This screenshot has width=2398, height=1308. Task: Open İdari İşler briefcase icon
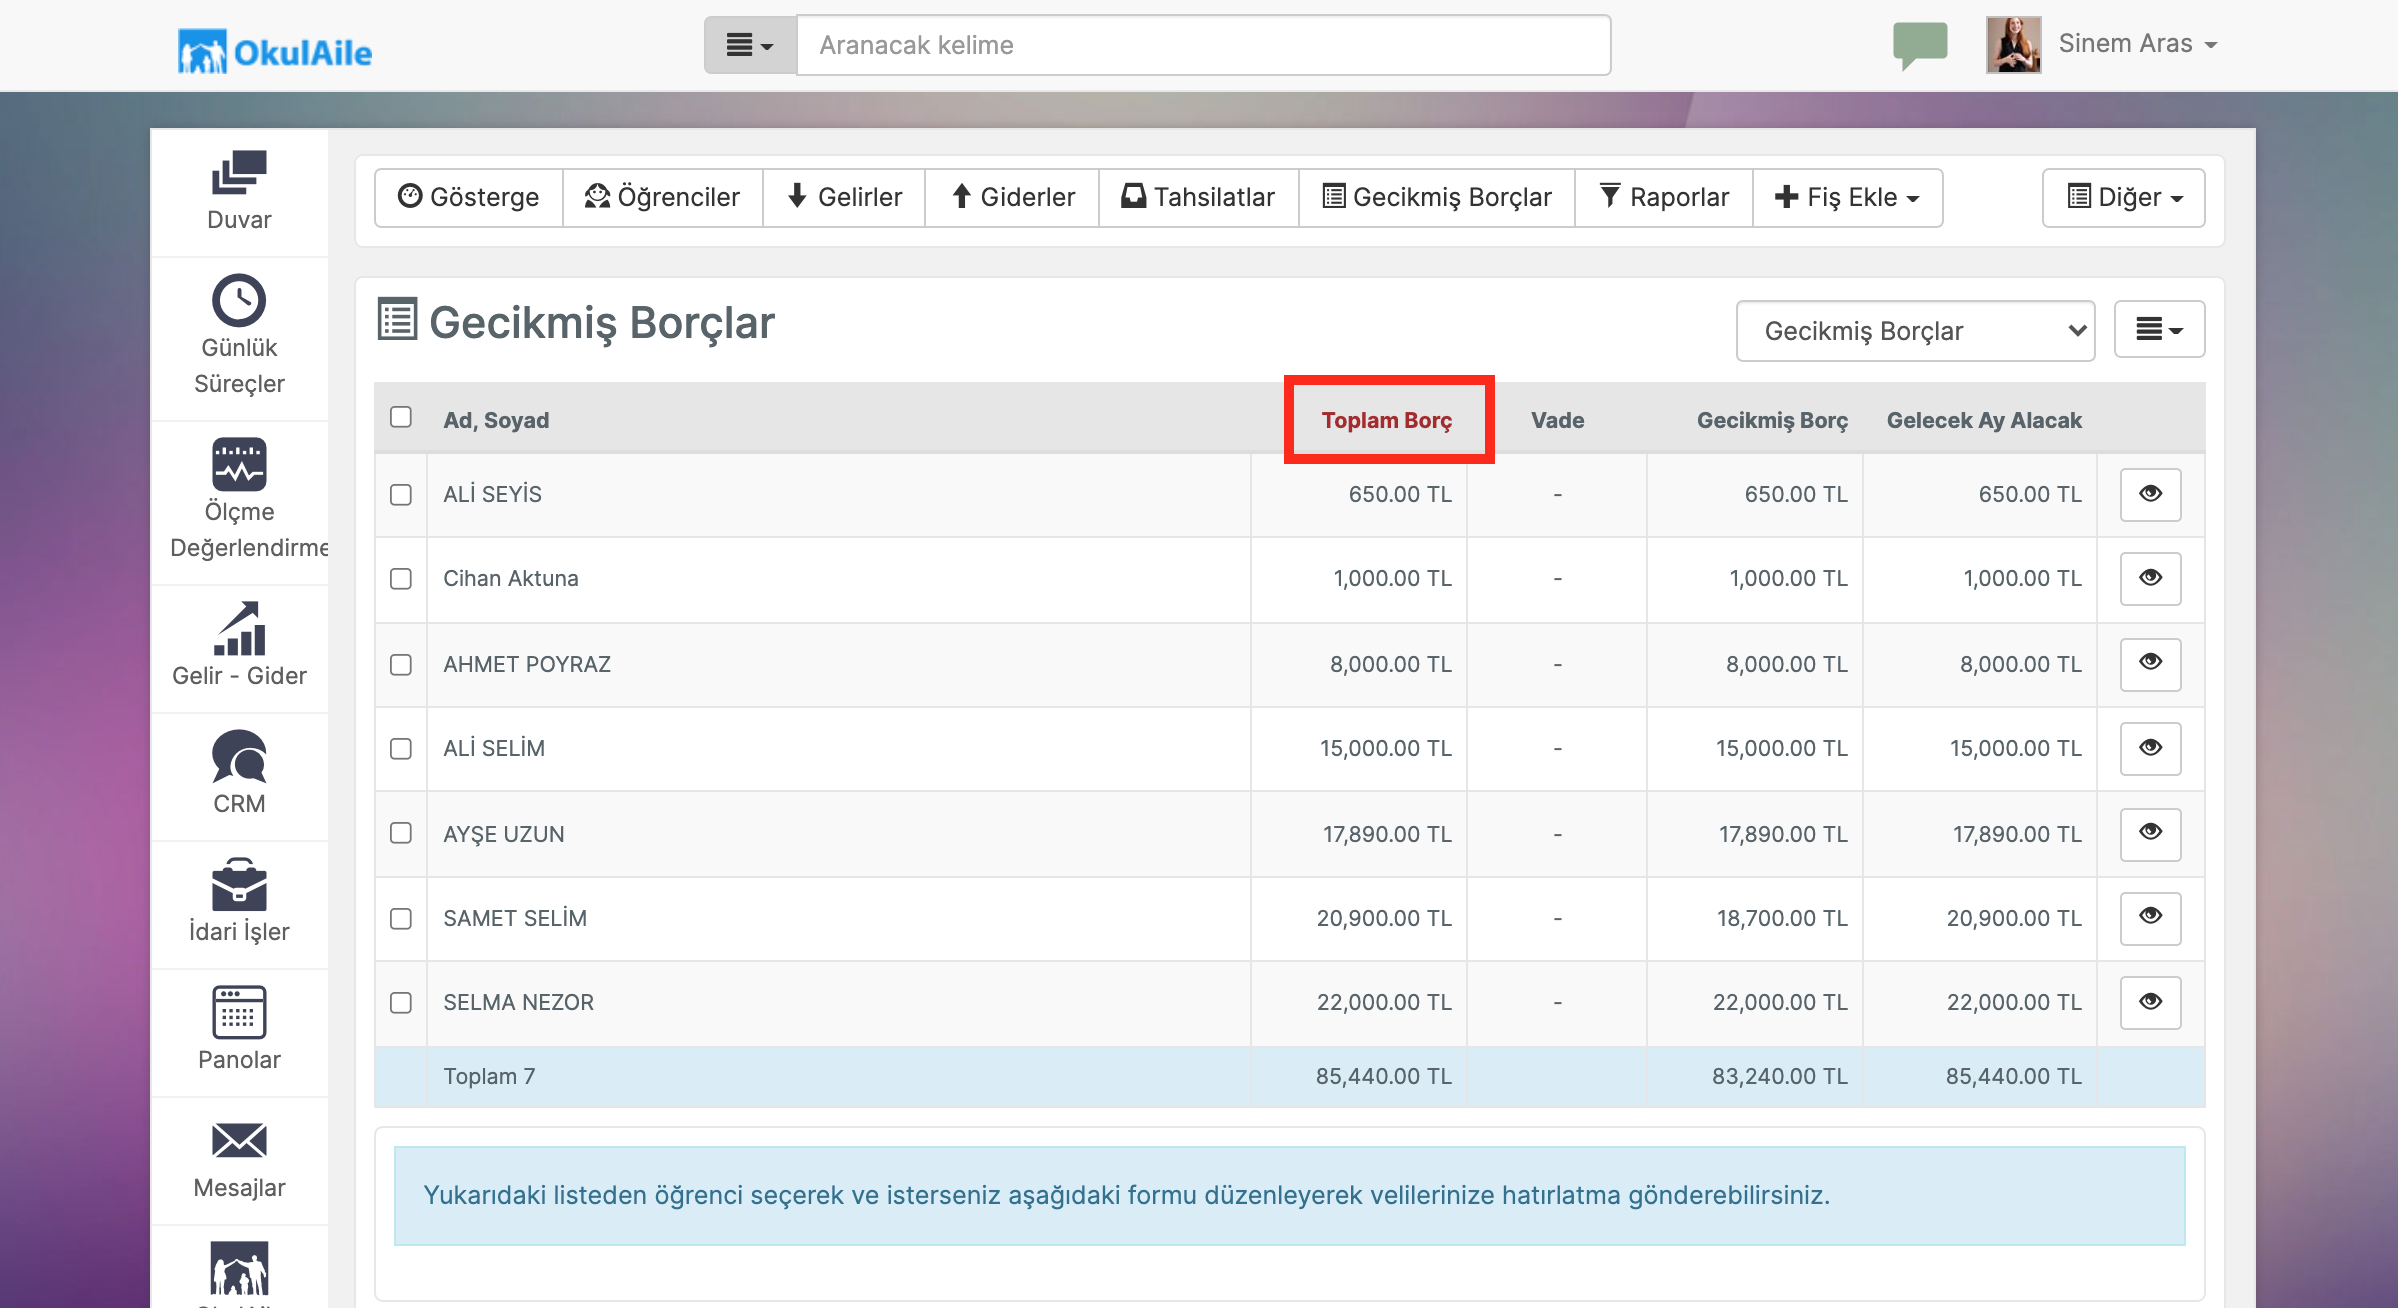point(239,884)
